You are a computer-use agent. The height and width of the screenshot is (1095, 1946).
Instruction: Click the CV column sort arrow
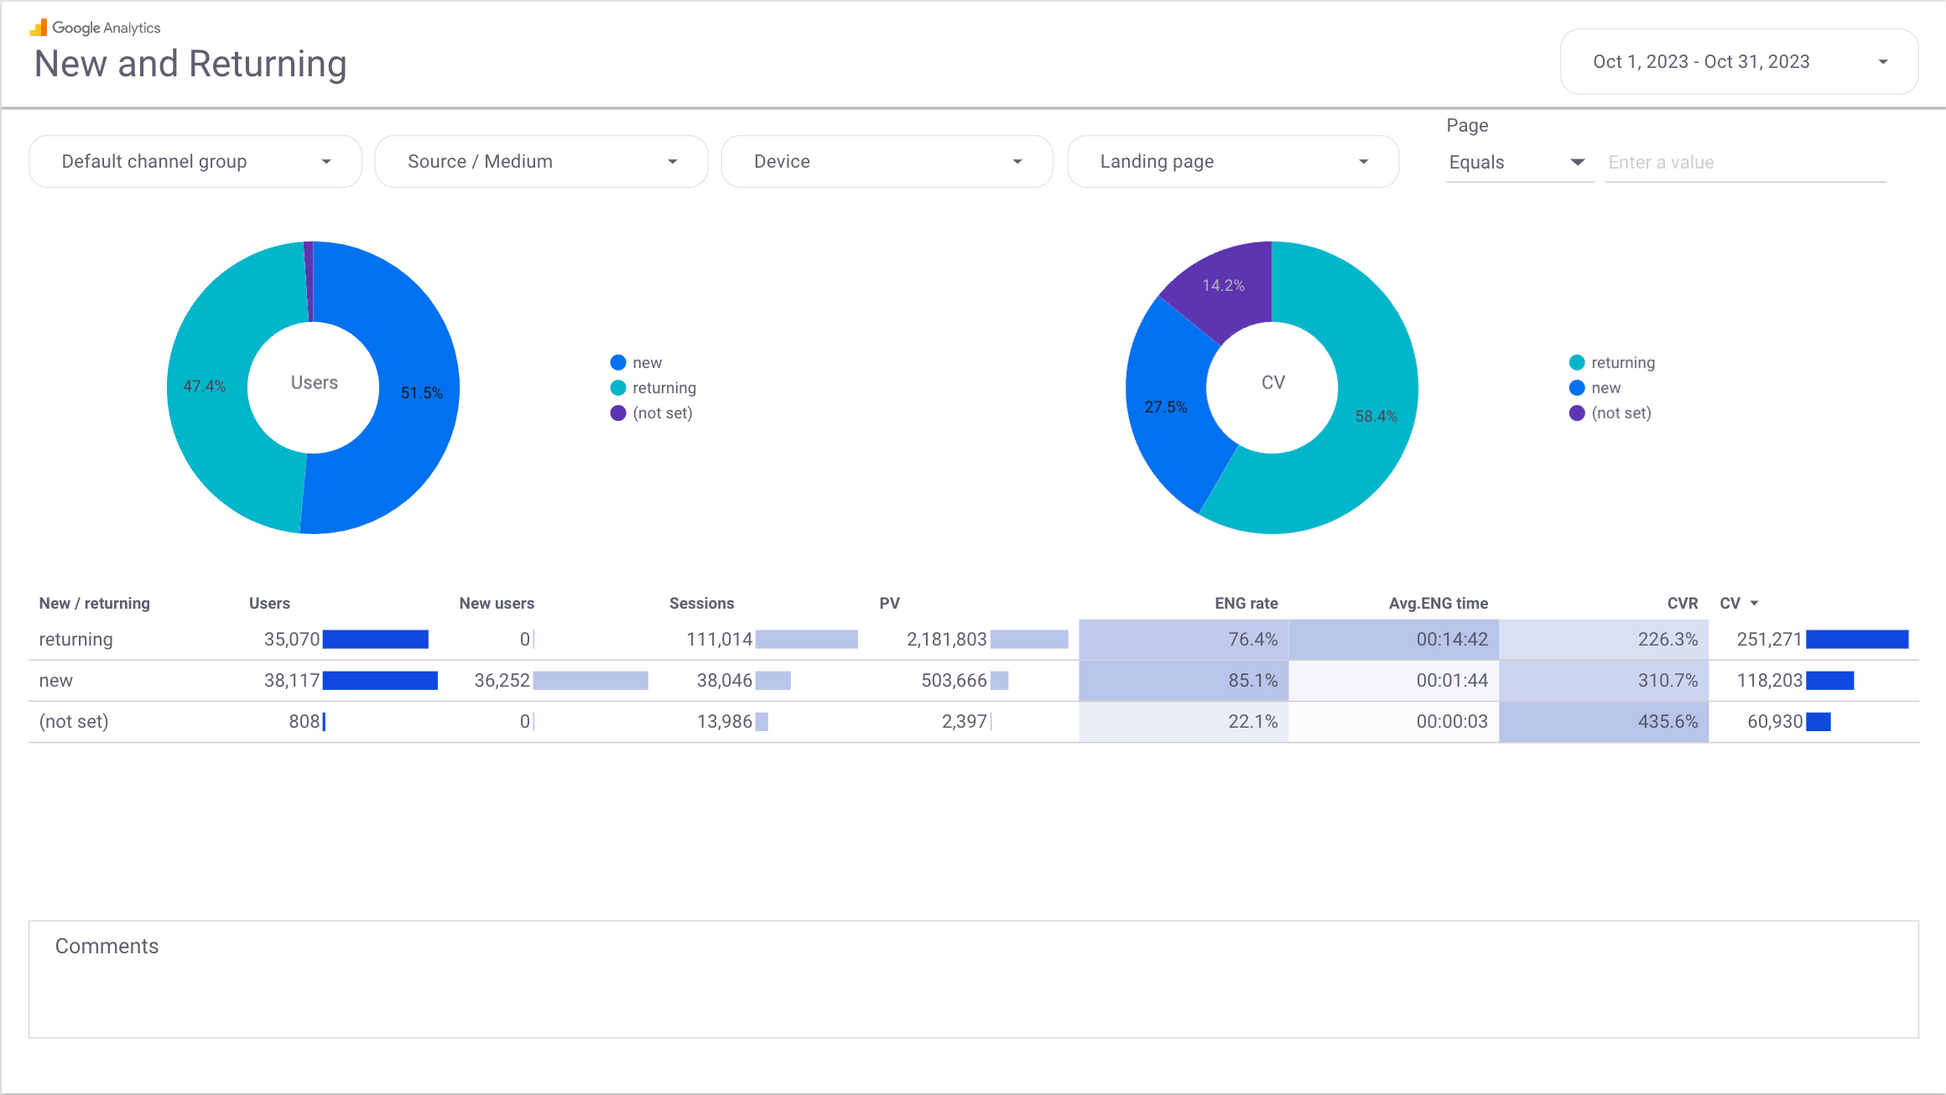coord(1754,604)
